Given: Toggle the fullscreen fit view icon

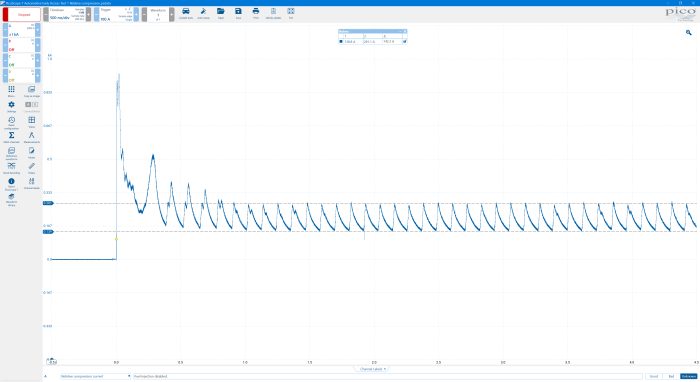Looking at the screenshot, I should 291,13.
